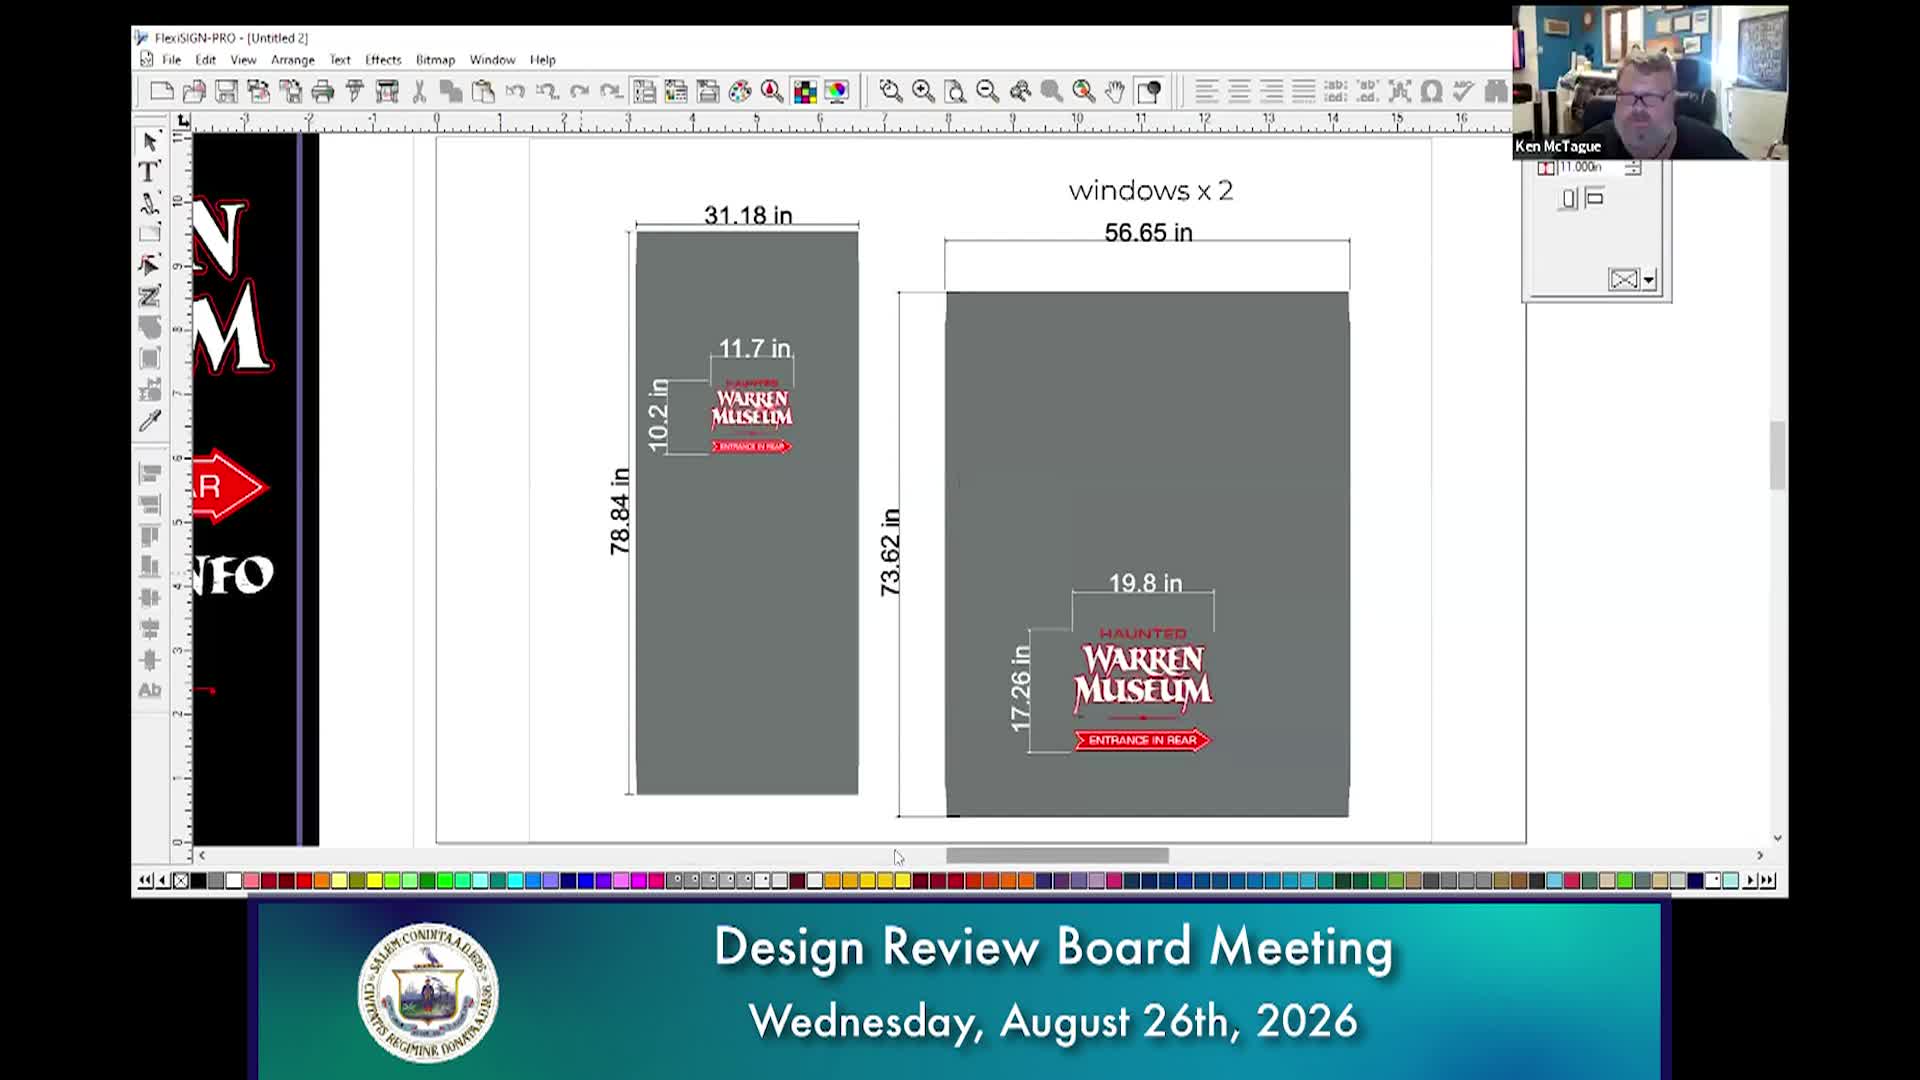This screenshot has width=1920, height=1080.
Task: Click the vertical scrollbar thumb
Action: pos(1777,456)
